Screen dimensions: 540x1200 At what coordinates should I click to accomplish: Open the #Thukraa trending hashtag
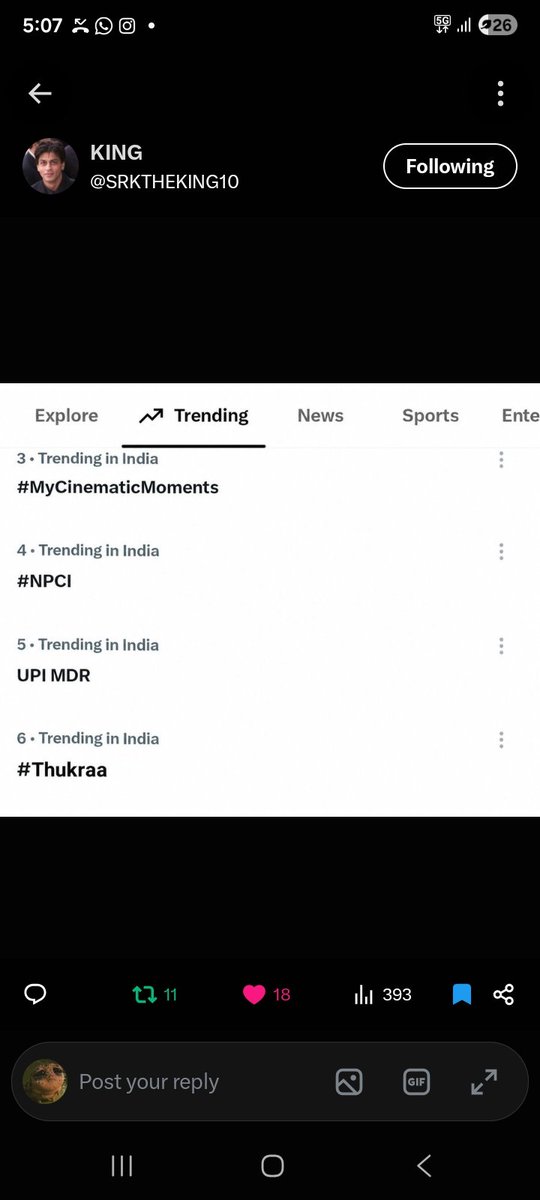click(x=62, y=769)
